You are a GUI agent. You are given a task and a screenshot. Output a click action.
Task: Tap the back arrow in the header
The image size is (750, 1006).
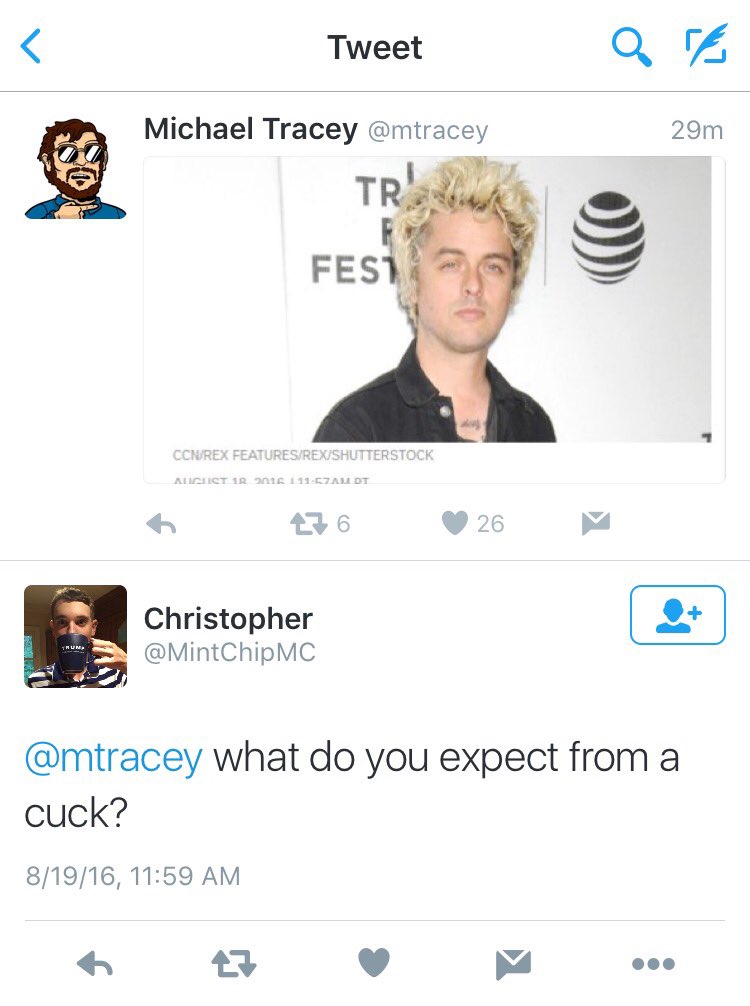click(31, 46)
